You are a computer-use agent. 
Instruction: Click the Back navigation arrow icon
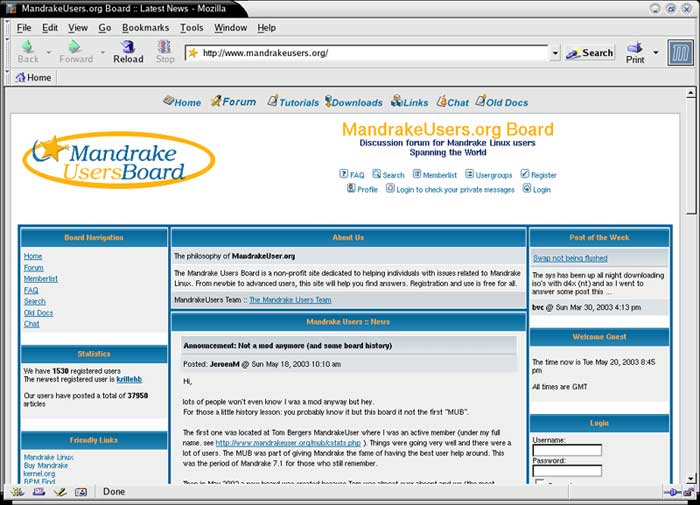tap(28, 47)
